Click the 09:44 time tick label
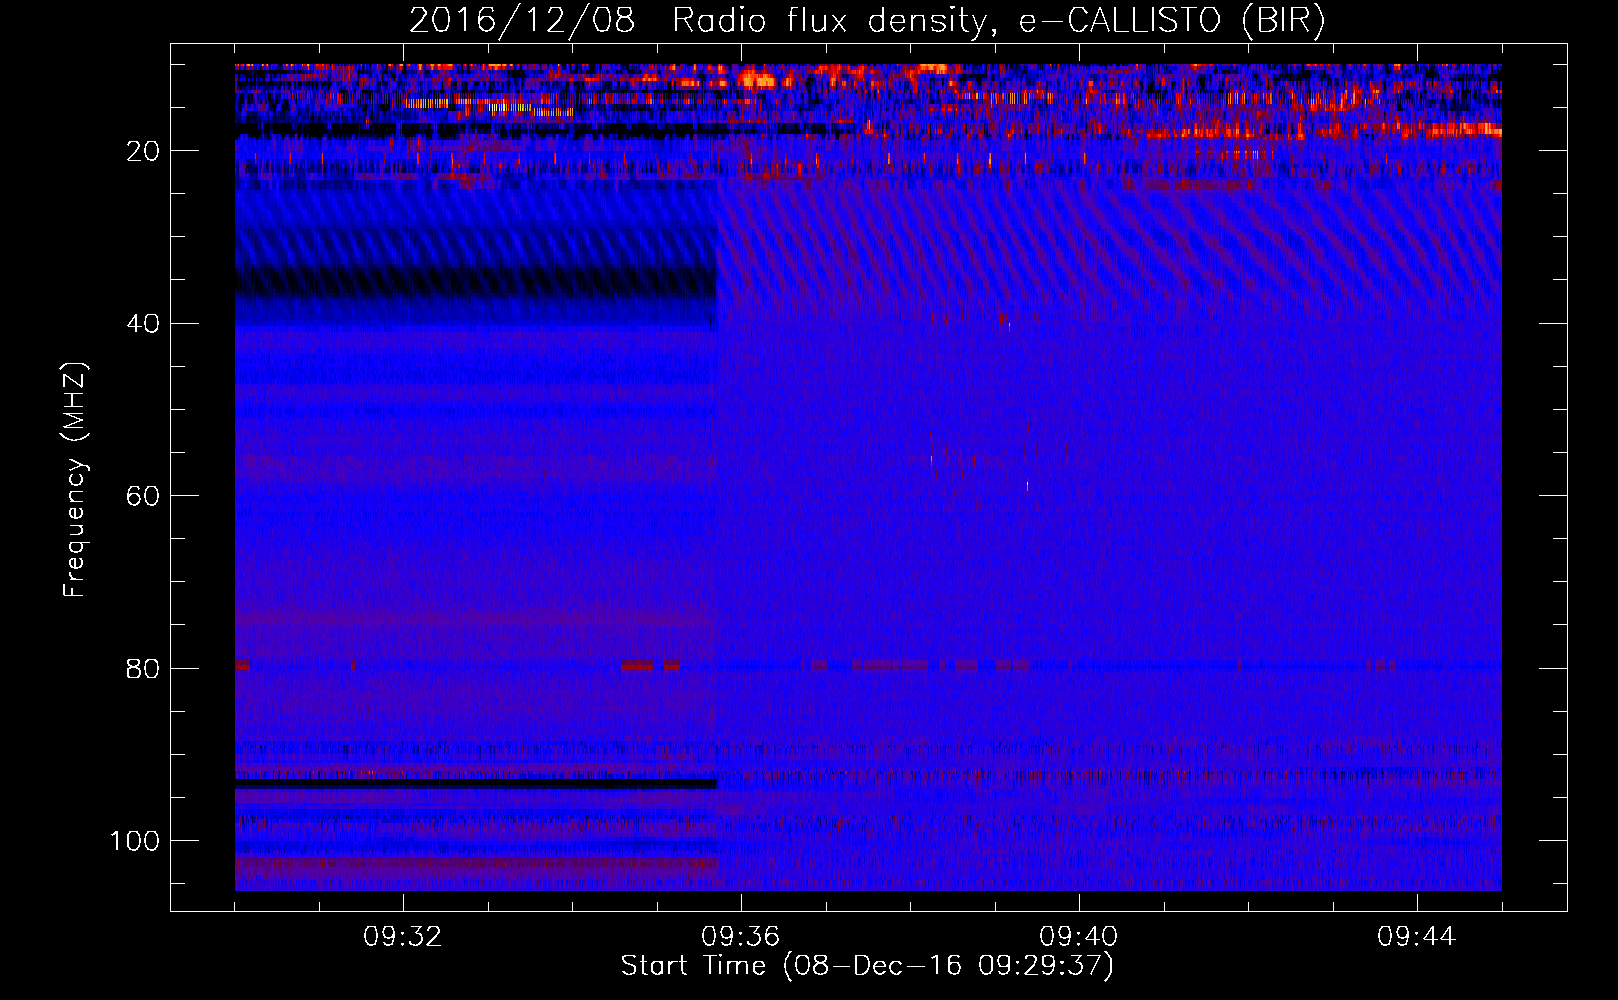1618x1000 pixels. pos(1417,937)
